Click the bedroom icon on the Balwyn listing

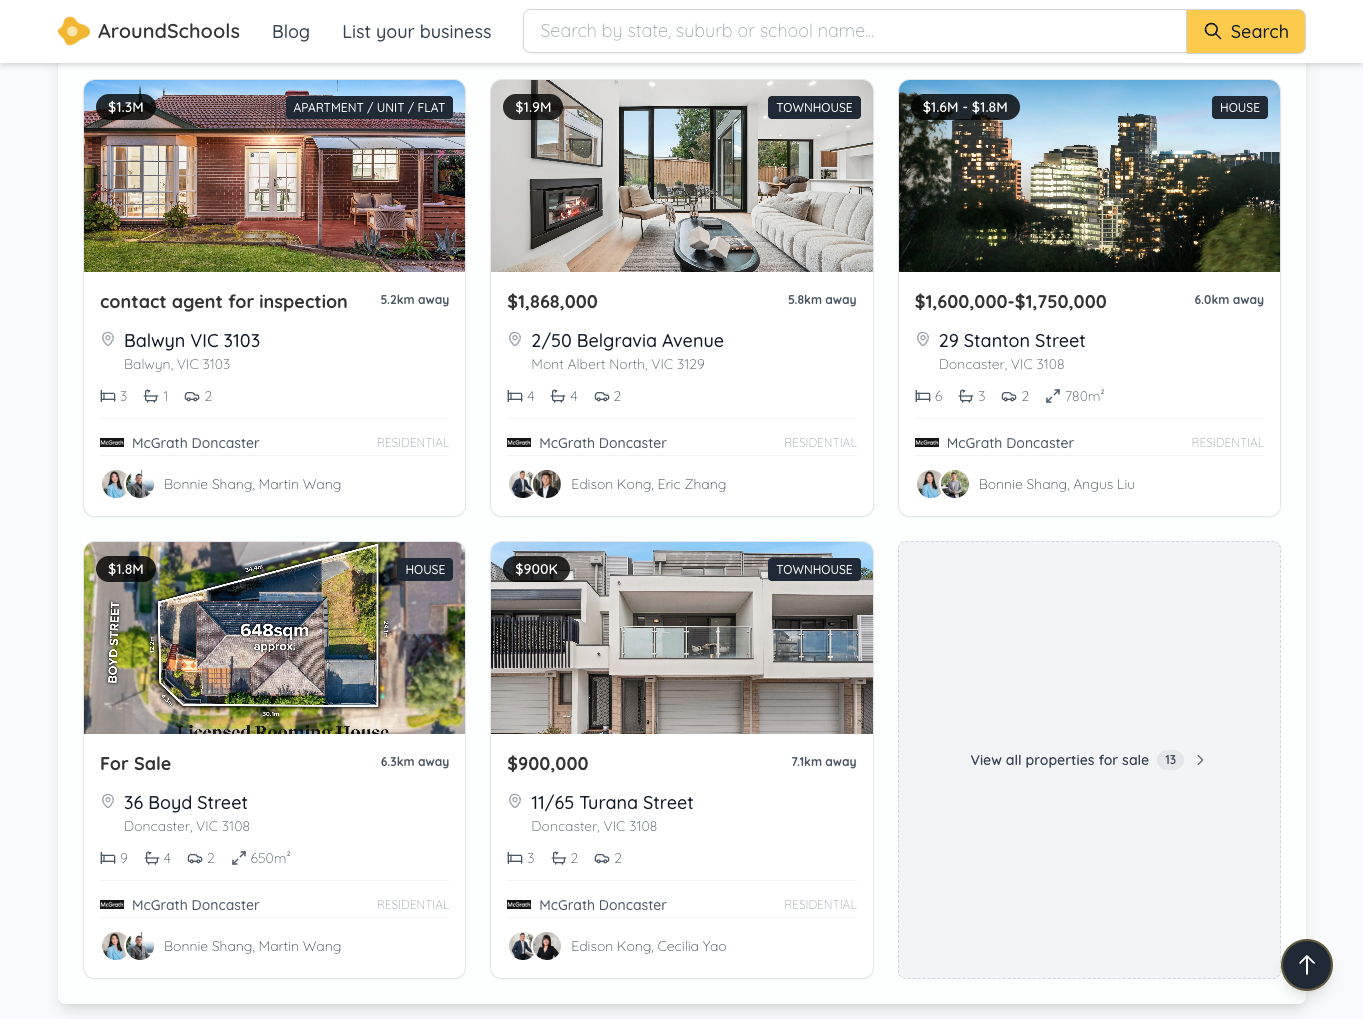click(x=107, y=395)
